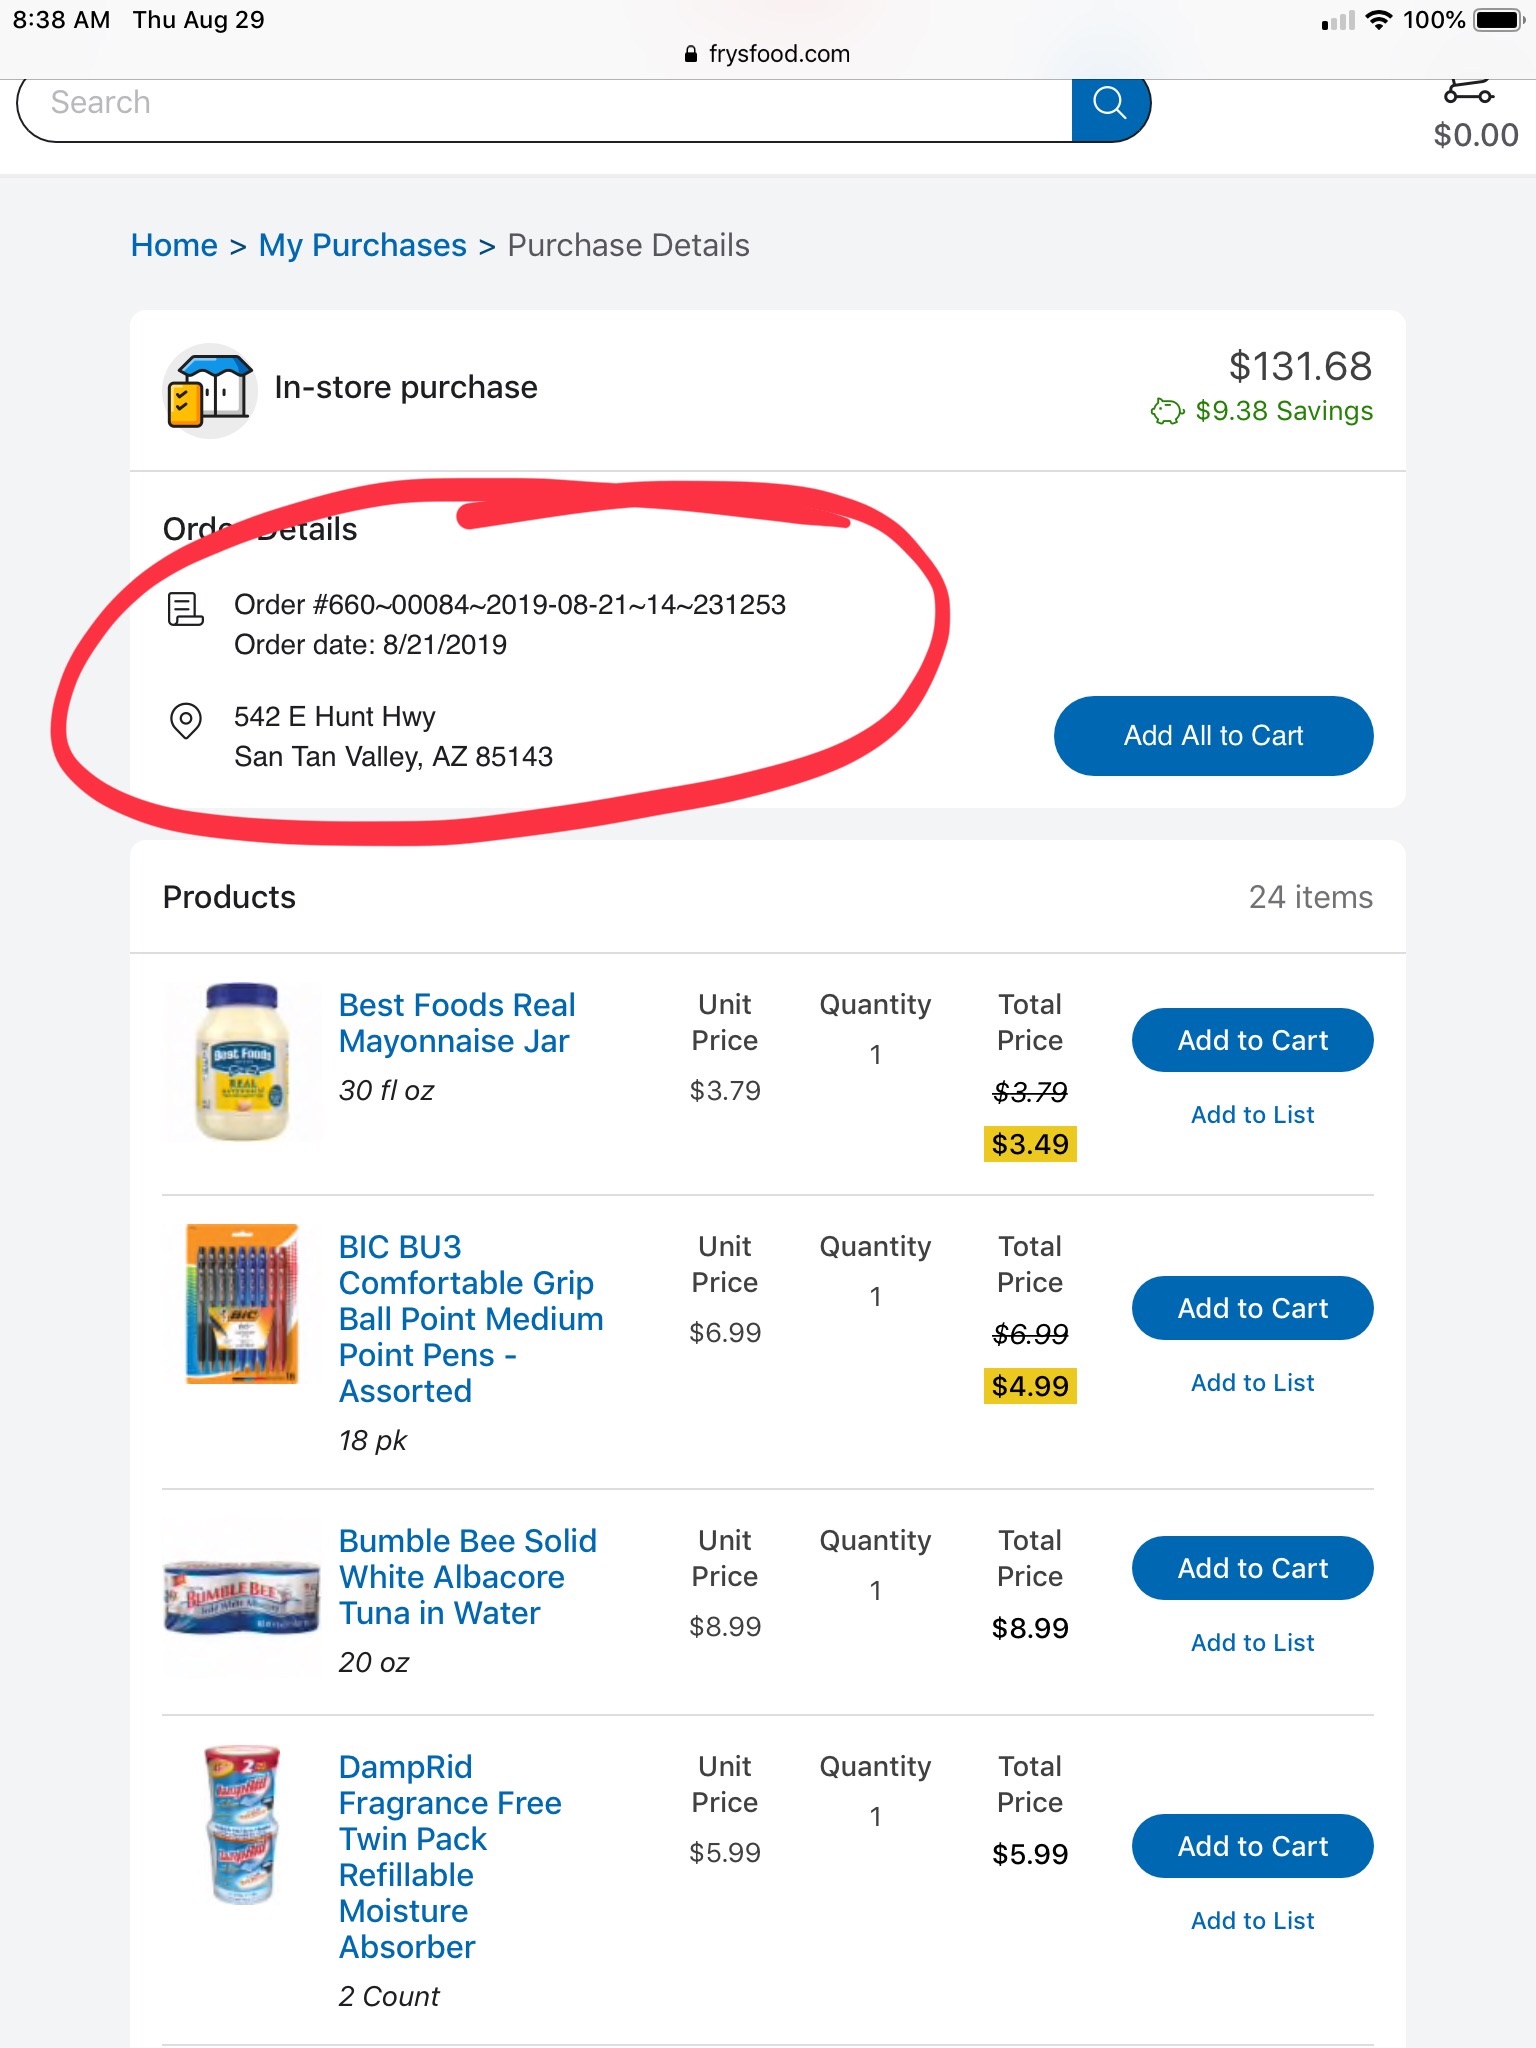Click the order receipt icon
Screen dimensions: 1536x2048
[x=185, y=608]
